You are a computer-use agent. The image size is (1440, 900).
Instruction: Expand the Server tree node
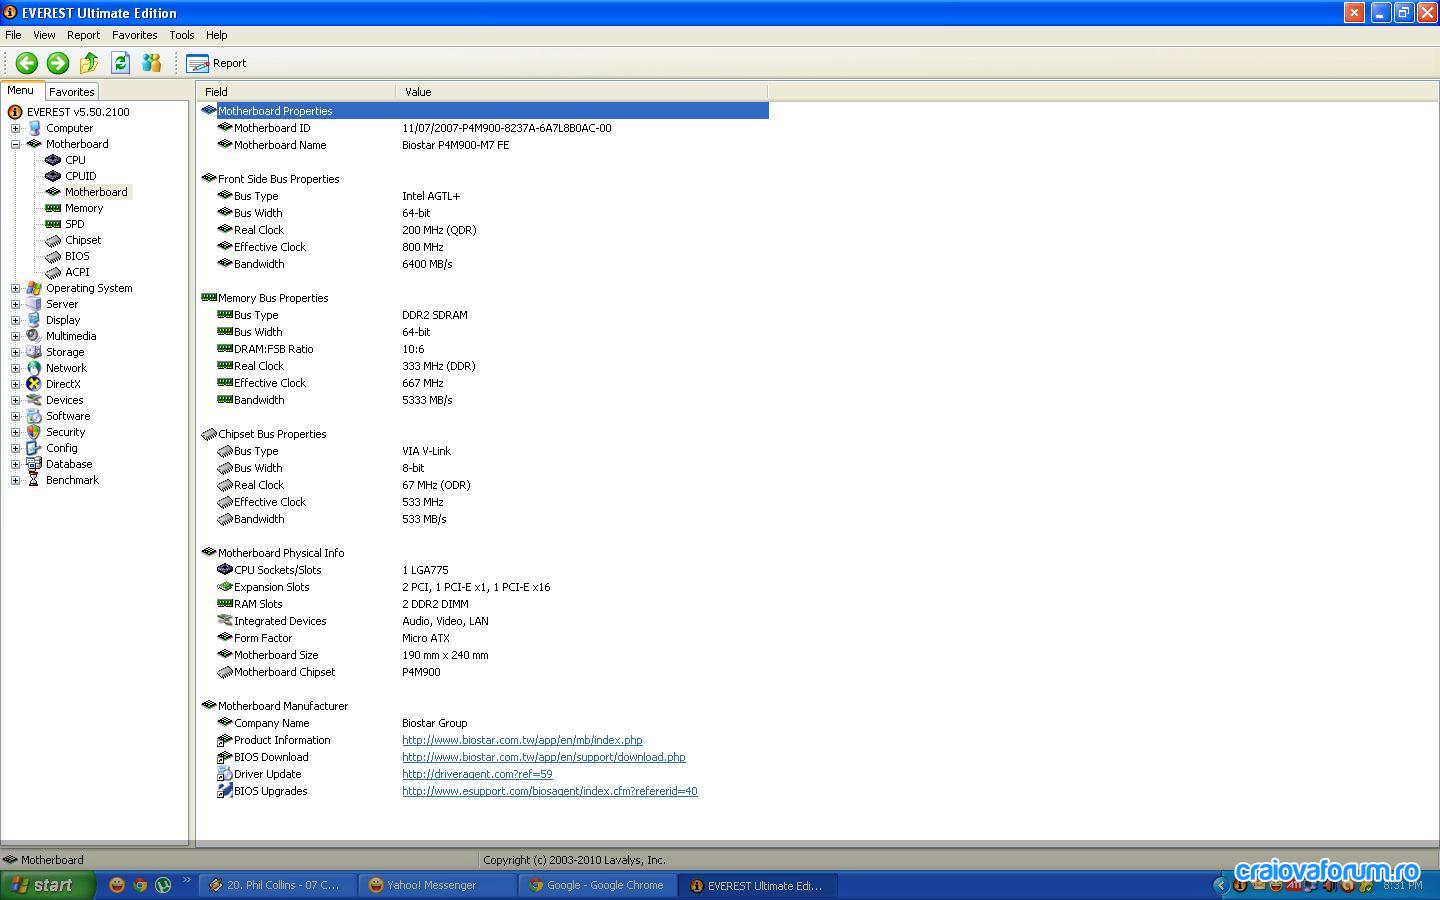[15, 304]
